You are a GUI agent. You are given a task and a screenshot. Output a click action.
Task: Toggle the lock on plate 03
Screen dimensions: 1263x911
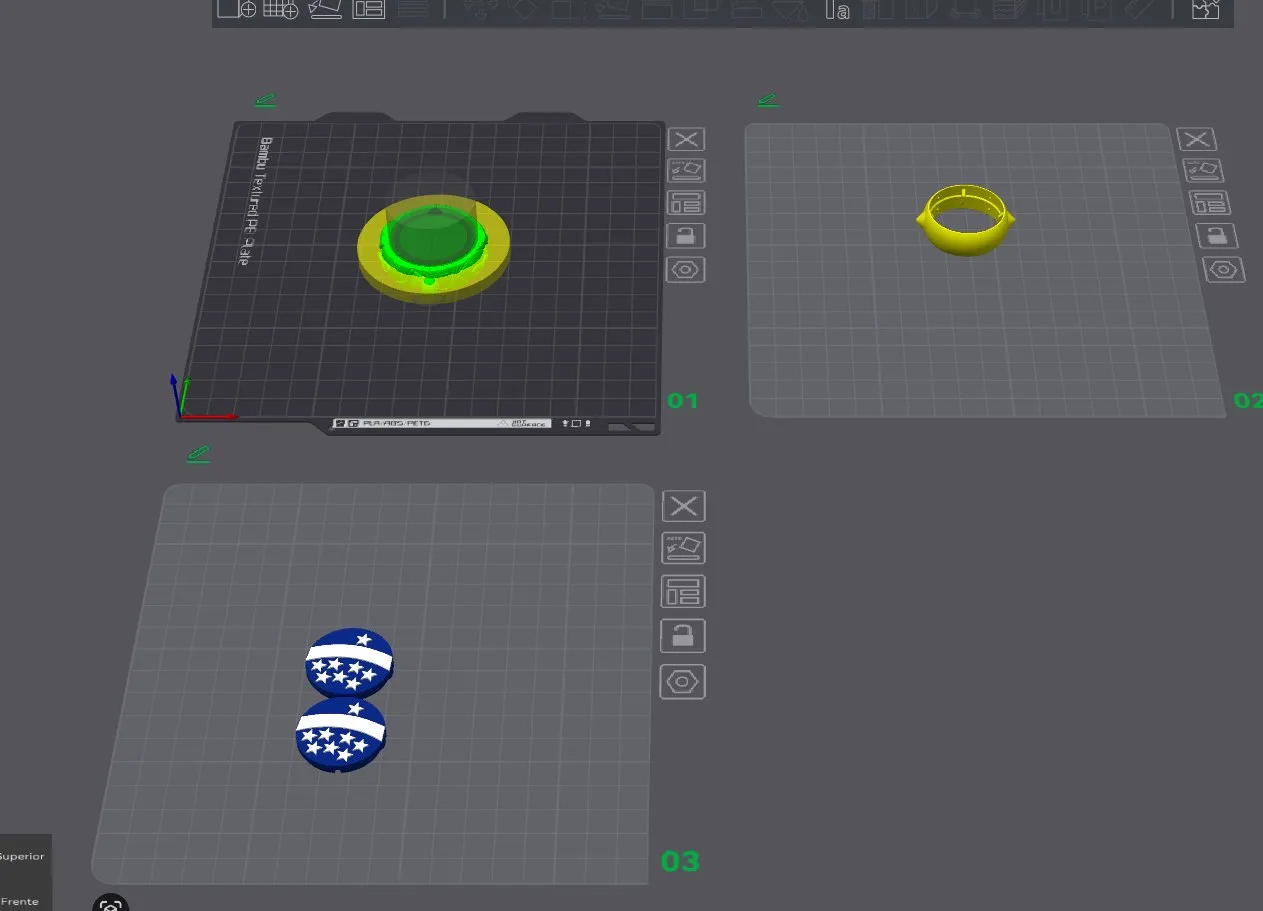point(683,635)
